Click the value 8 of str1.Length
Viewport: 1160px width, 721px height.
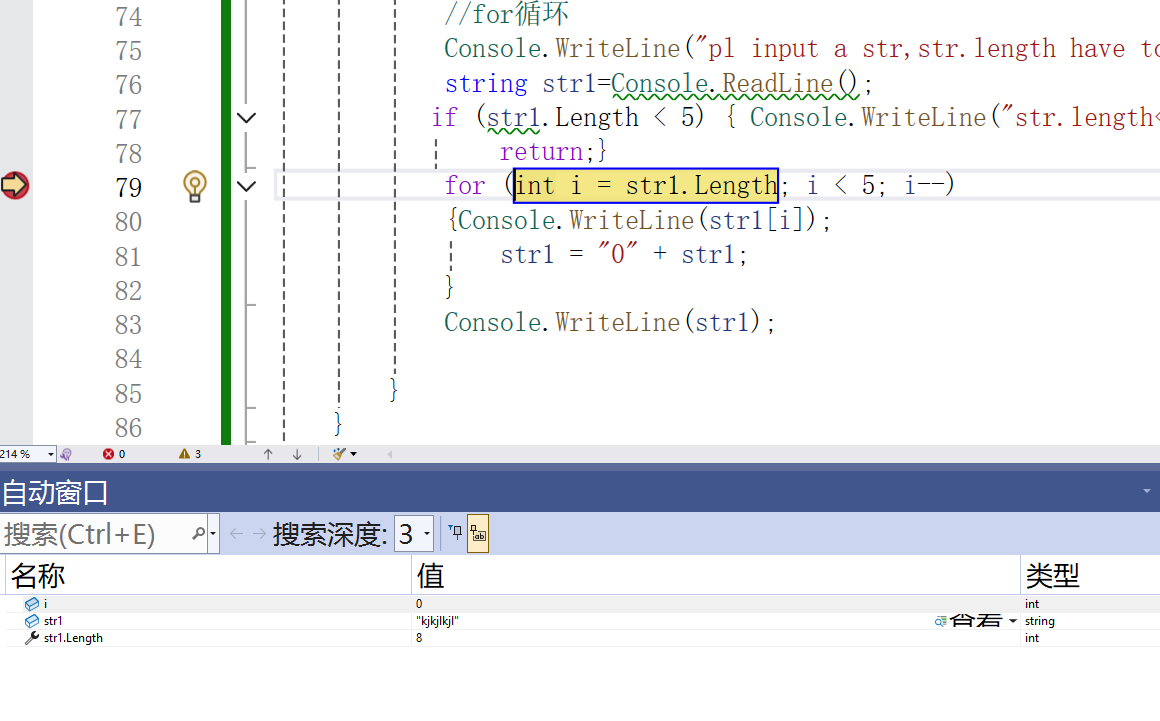tap(419, 638)
